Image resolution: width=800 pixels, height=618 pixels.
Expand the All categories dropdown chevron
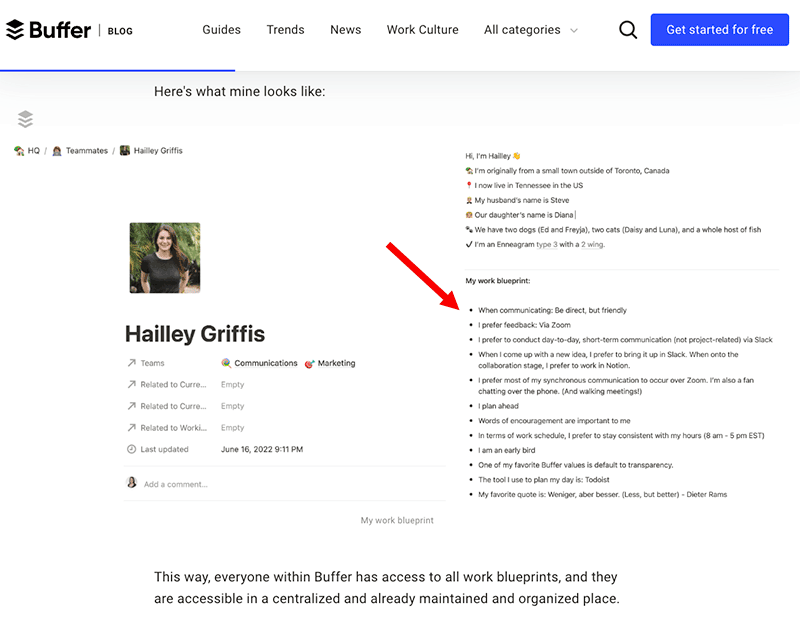[573, 31]
